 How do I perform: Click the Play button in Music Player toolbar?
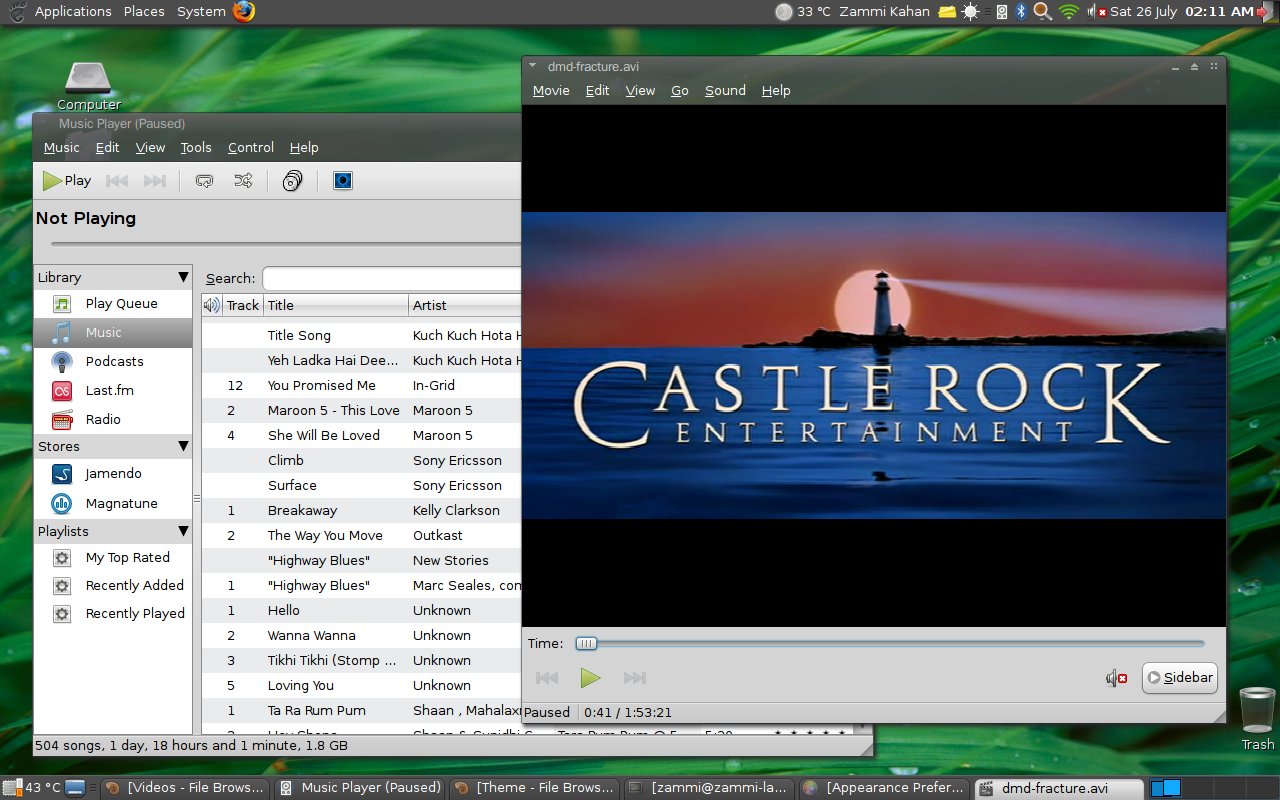pos(66,181)
